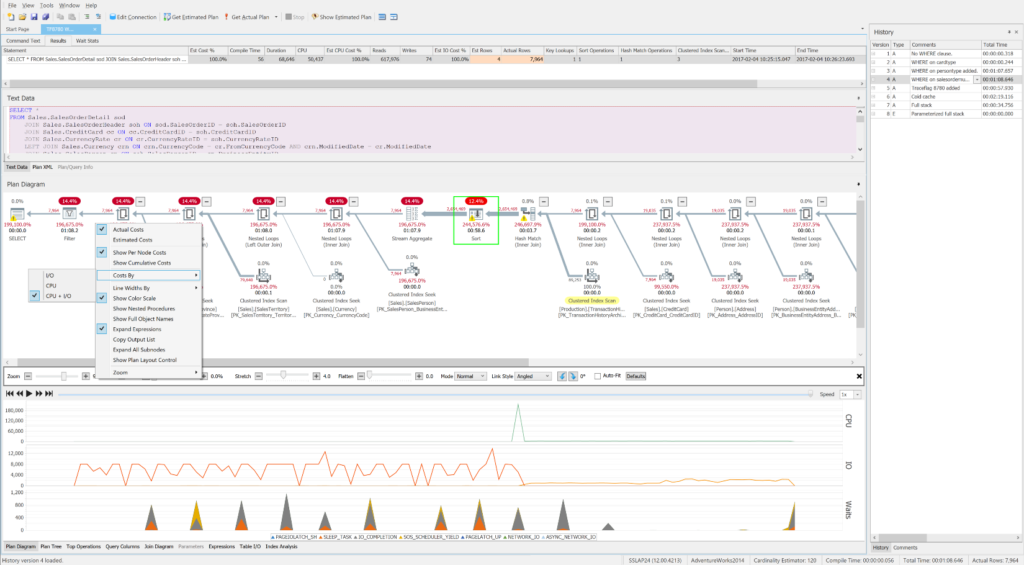Select the SalesTerritory Clustered Index Scan icon
1024x565 pixels.
[x=263, y=276]
